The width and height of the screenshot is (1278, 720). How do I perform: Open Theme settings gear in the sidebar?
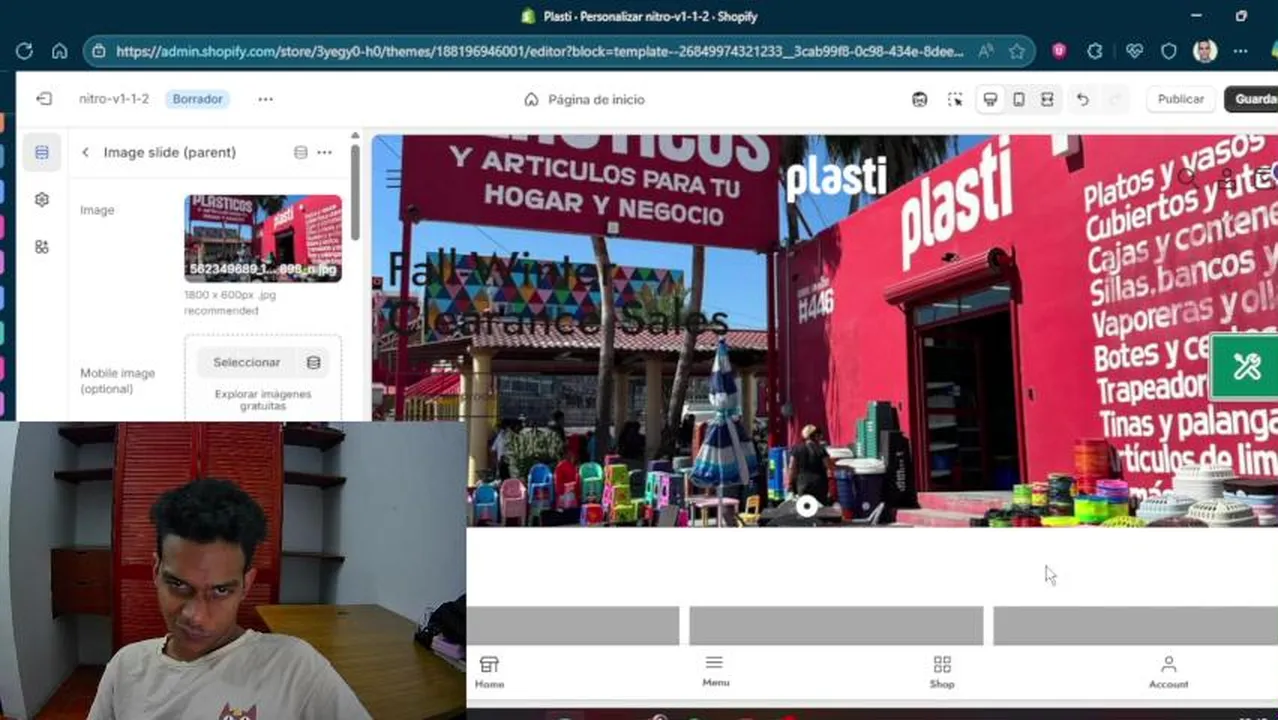point(41,199)
